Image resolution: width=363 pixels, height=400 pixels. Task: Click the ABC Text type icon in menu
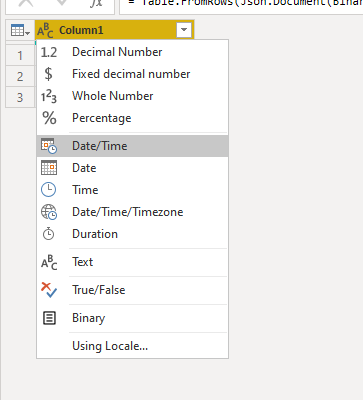[49, 262]
